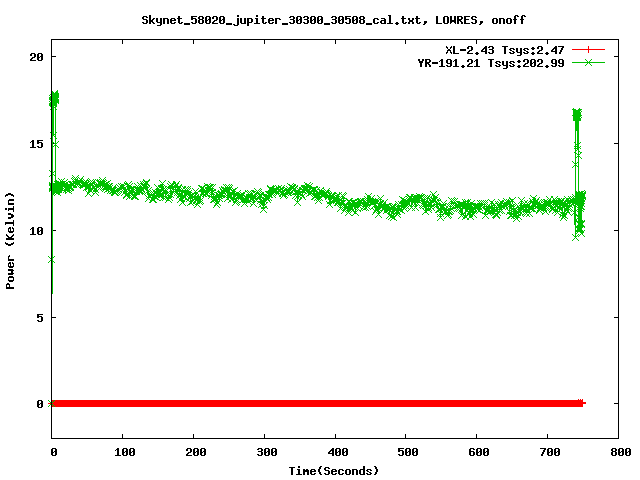Click the y-axis tick label 20
640x480 pixels.
point(36,57)
